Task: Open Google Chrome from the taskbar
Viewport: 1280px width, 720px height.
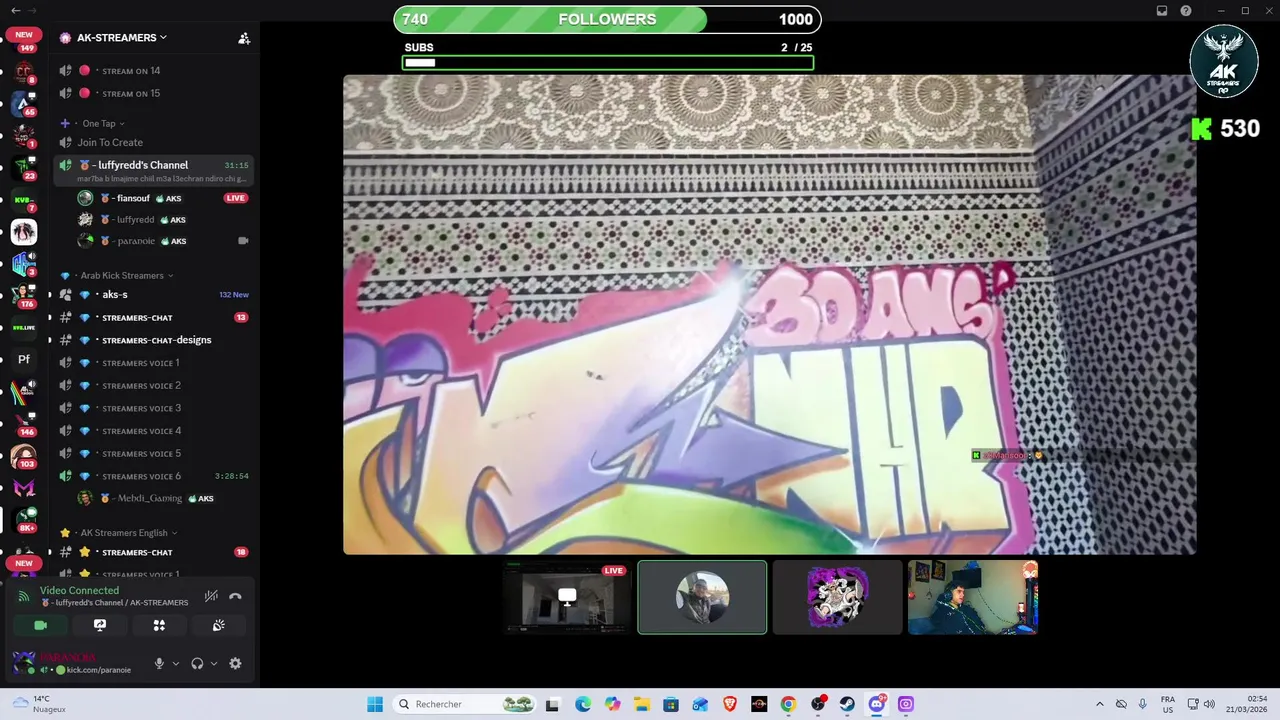Action: (788, 704)
